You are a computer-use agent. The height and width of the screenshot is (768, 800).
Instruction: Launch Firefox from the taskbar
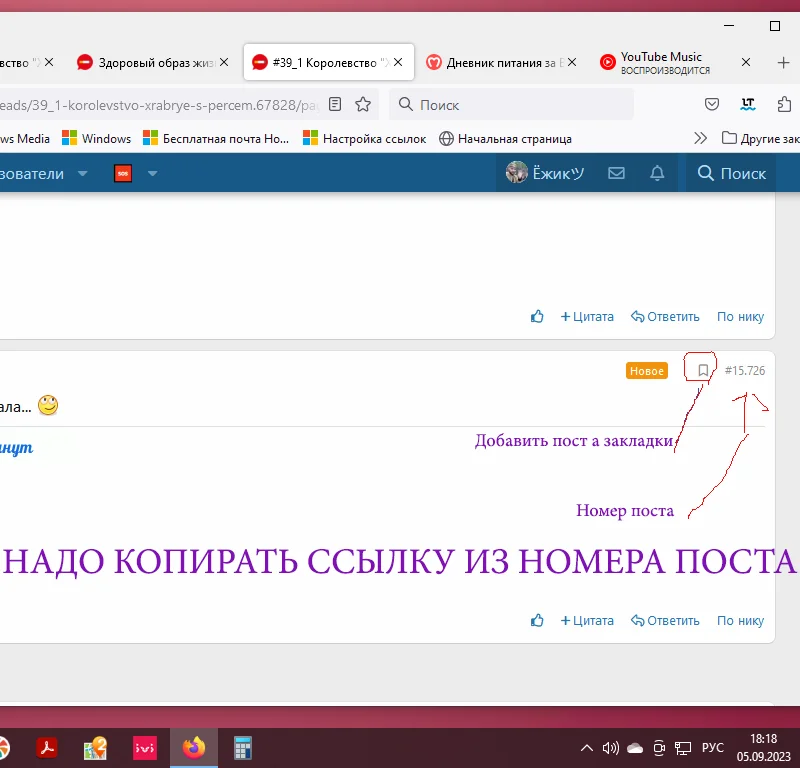193,747
